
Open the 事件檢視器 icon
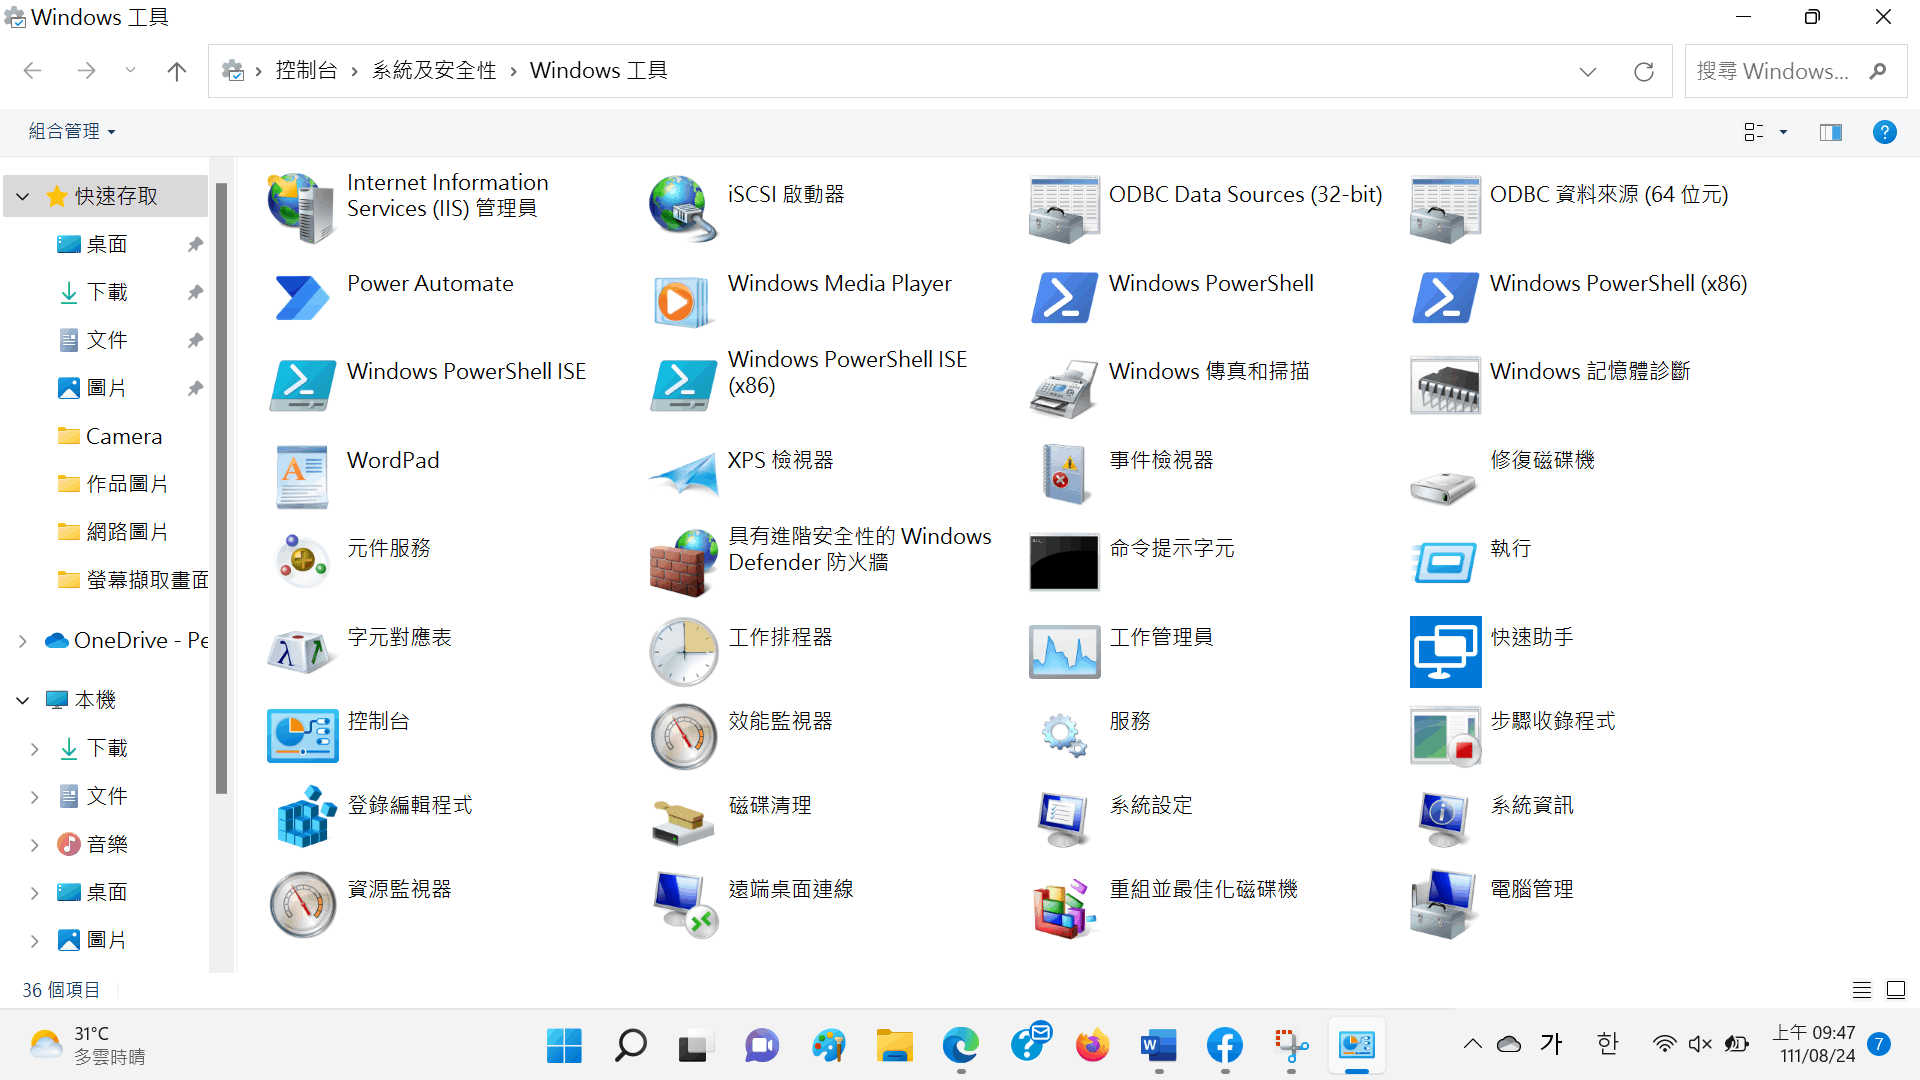coord(1064,474)
